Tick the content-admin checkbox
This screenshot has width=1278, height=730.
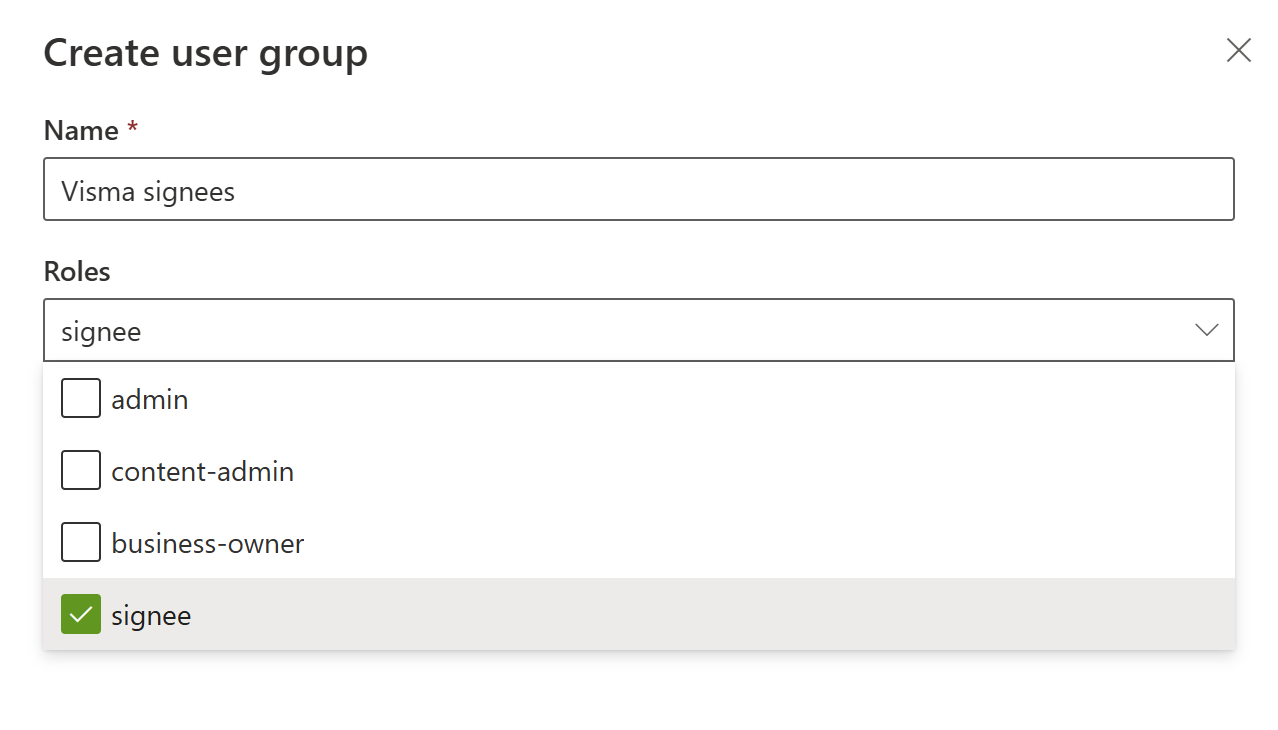81,471
